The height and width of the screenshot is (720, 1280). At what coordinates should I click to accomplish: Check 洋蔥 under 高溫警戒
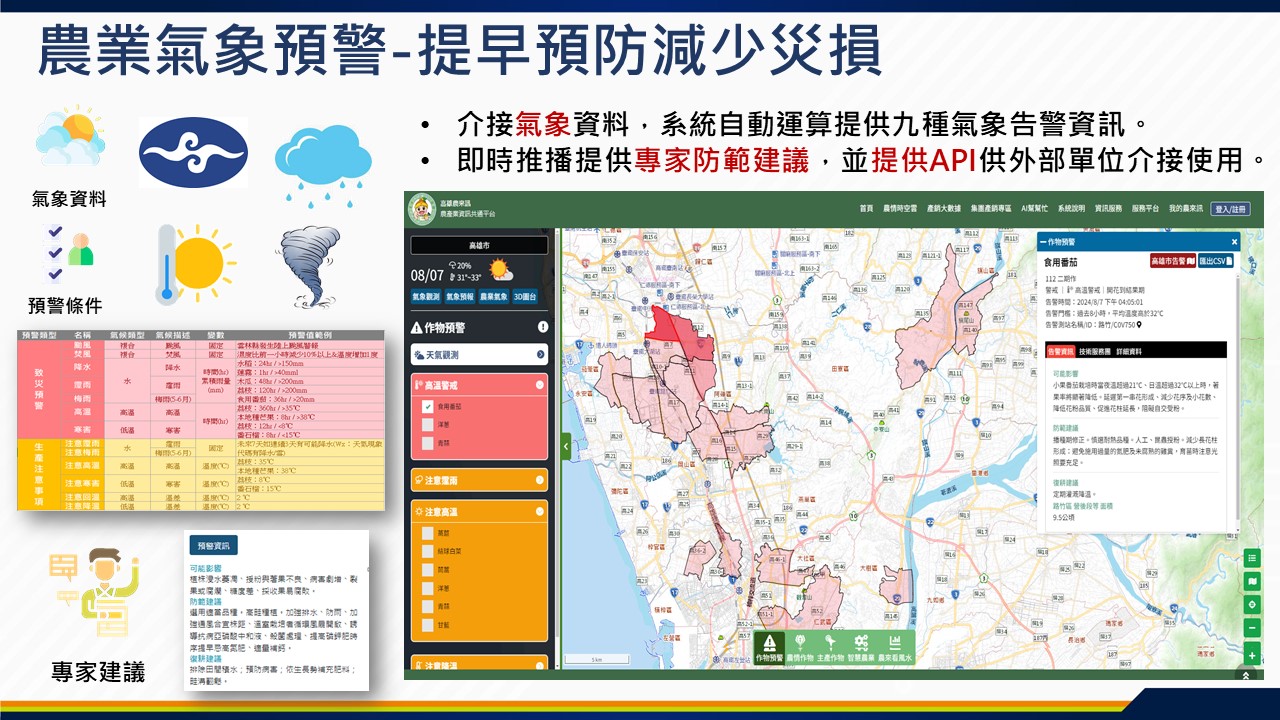pos(427,424)
